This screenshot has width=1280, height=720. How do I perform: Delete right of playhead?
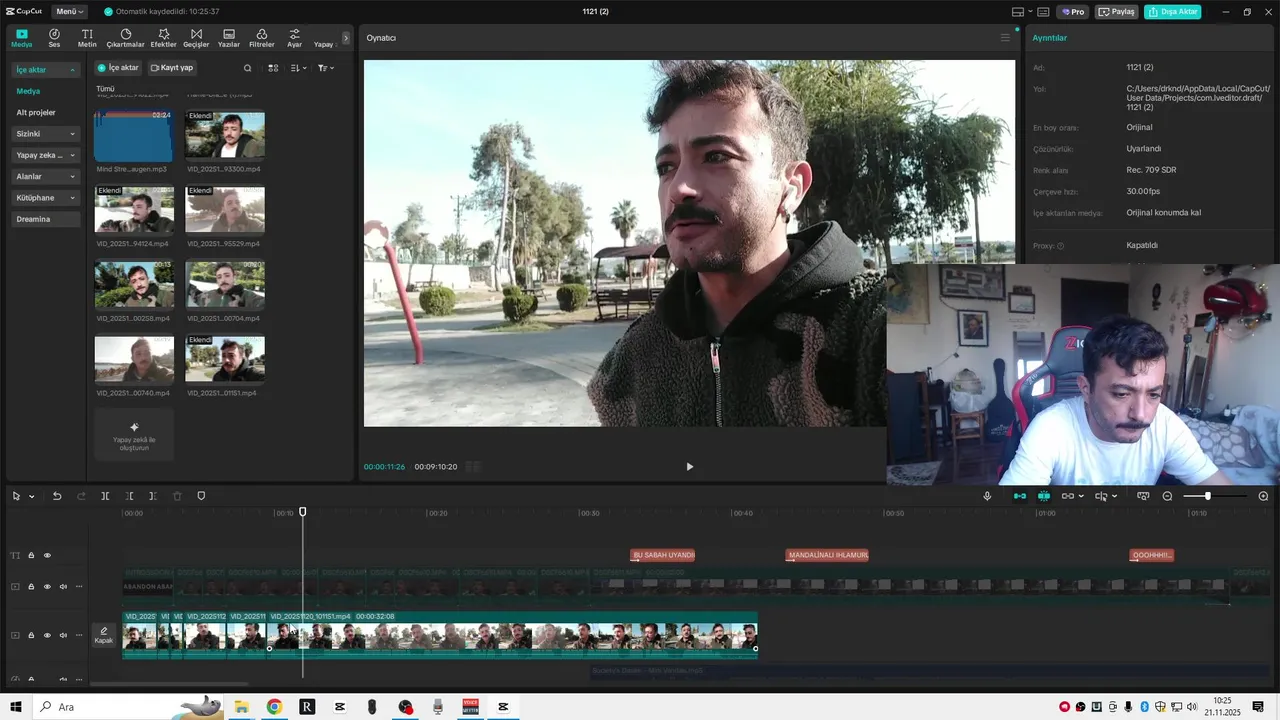tap(153, 496)
